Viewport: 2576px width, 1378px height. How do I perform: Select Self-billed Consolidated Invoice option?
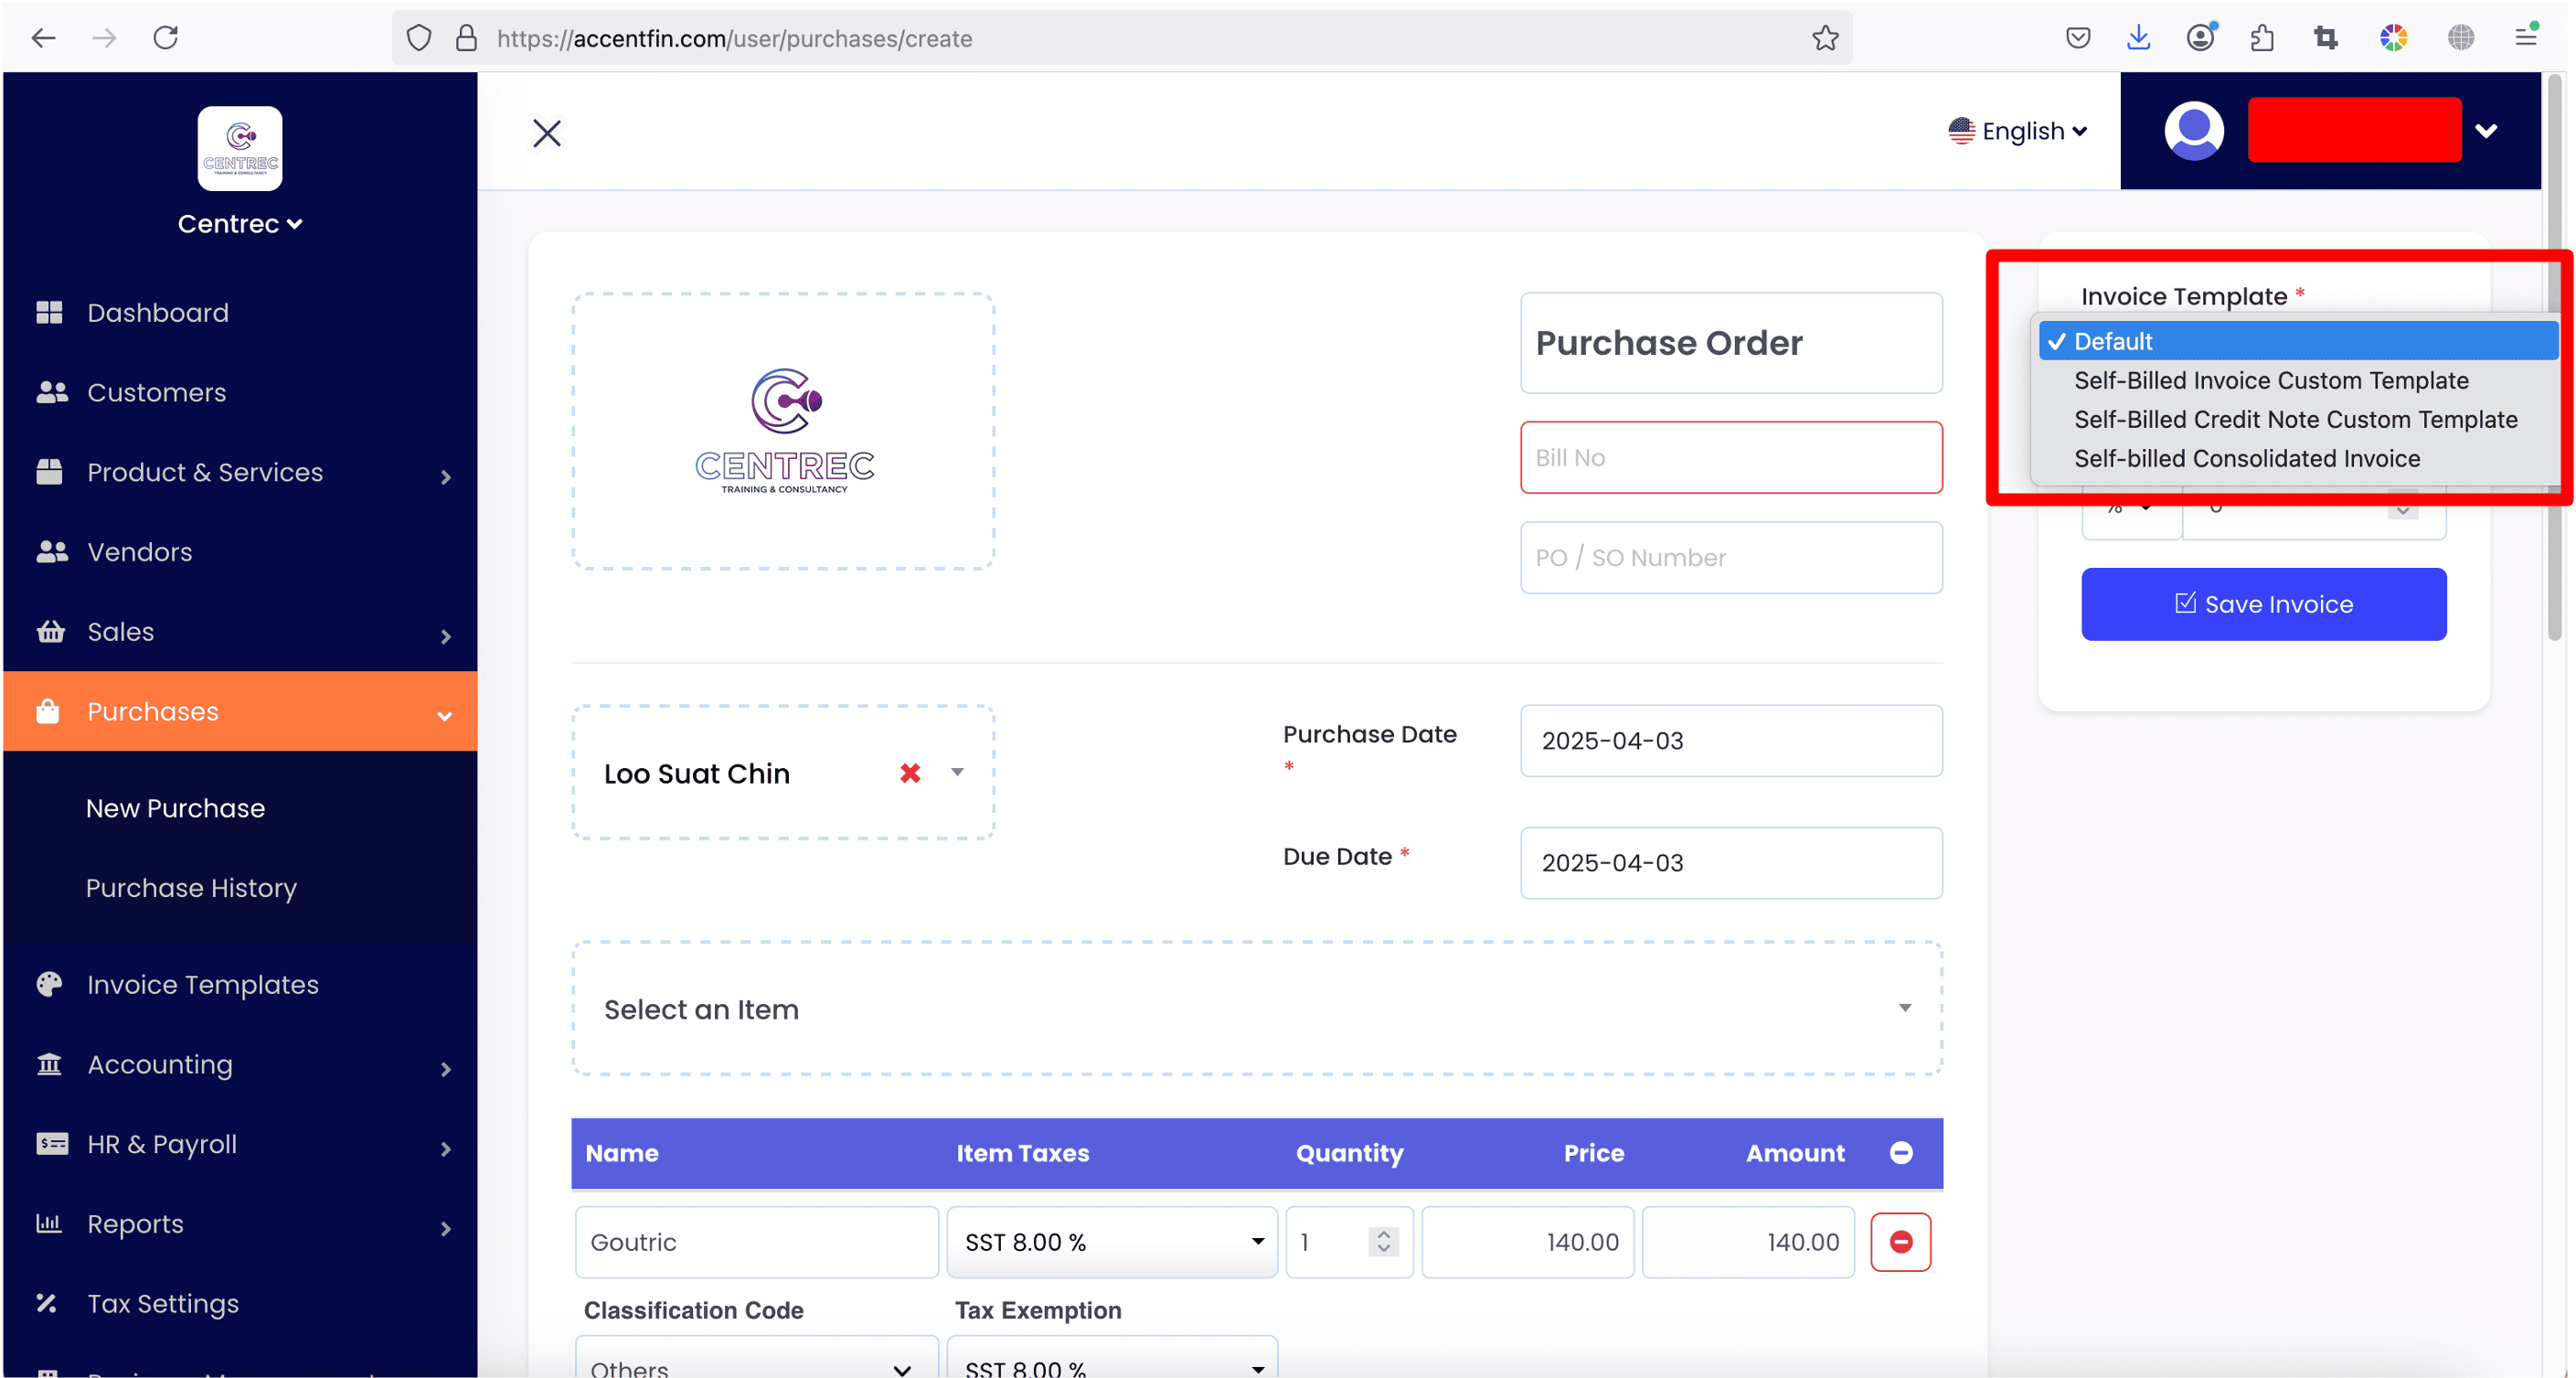[x=2246, y=458]
